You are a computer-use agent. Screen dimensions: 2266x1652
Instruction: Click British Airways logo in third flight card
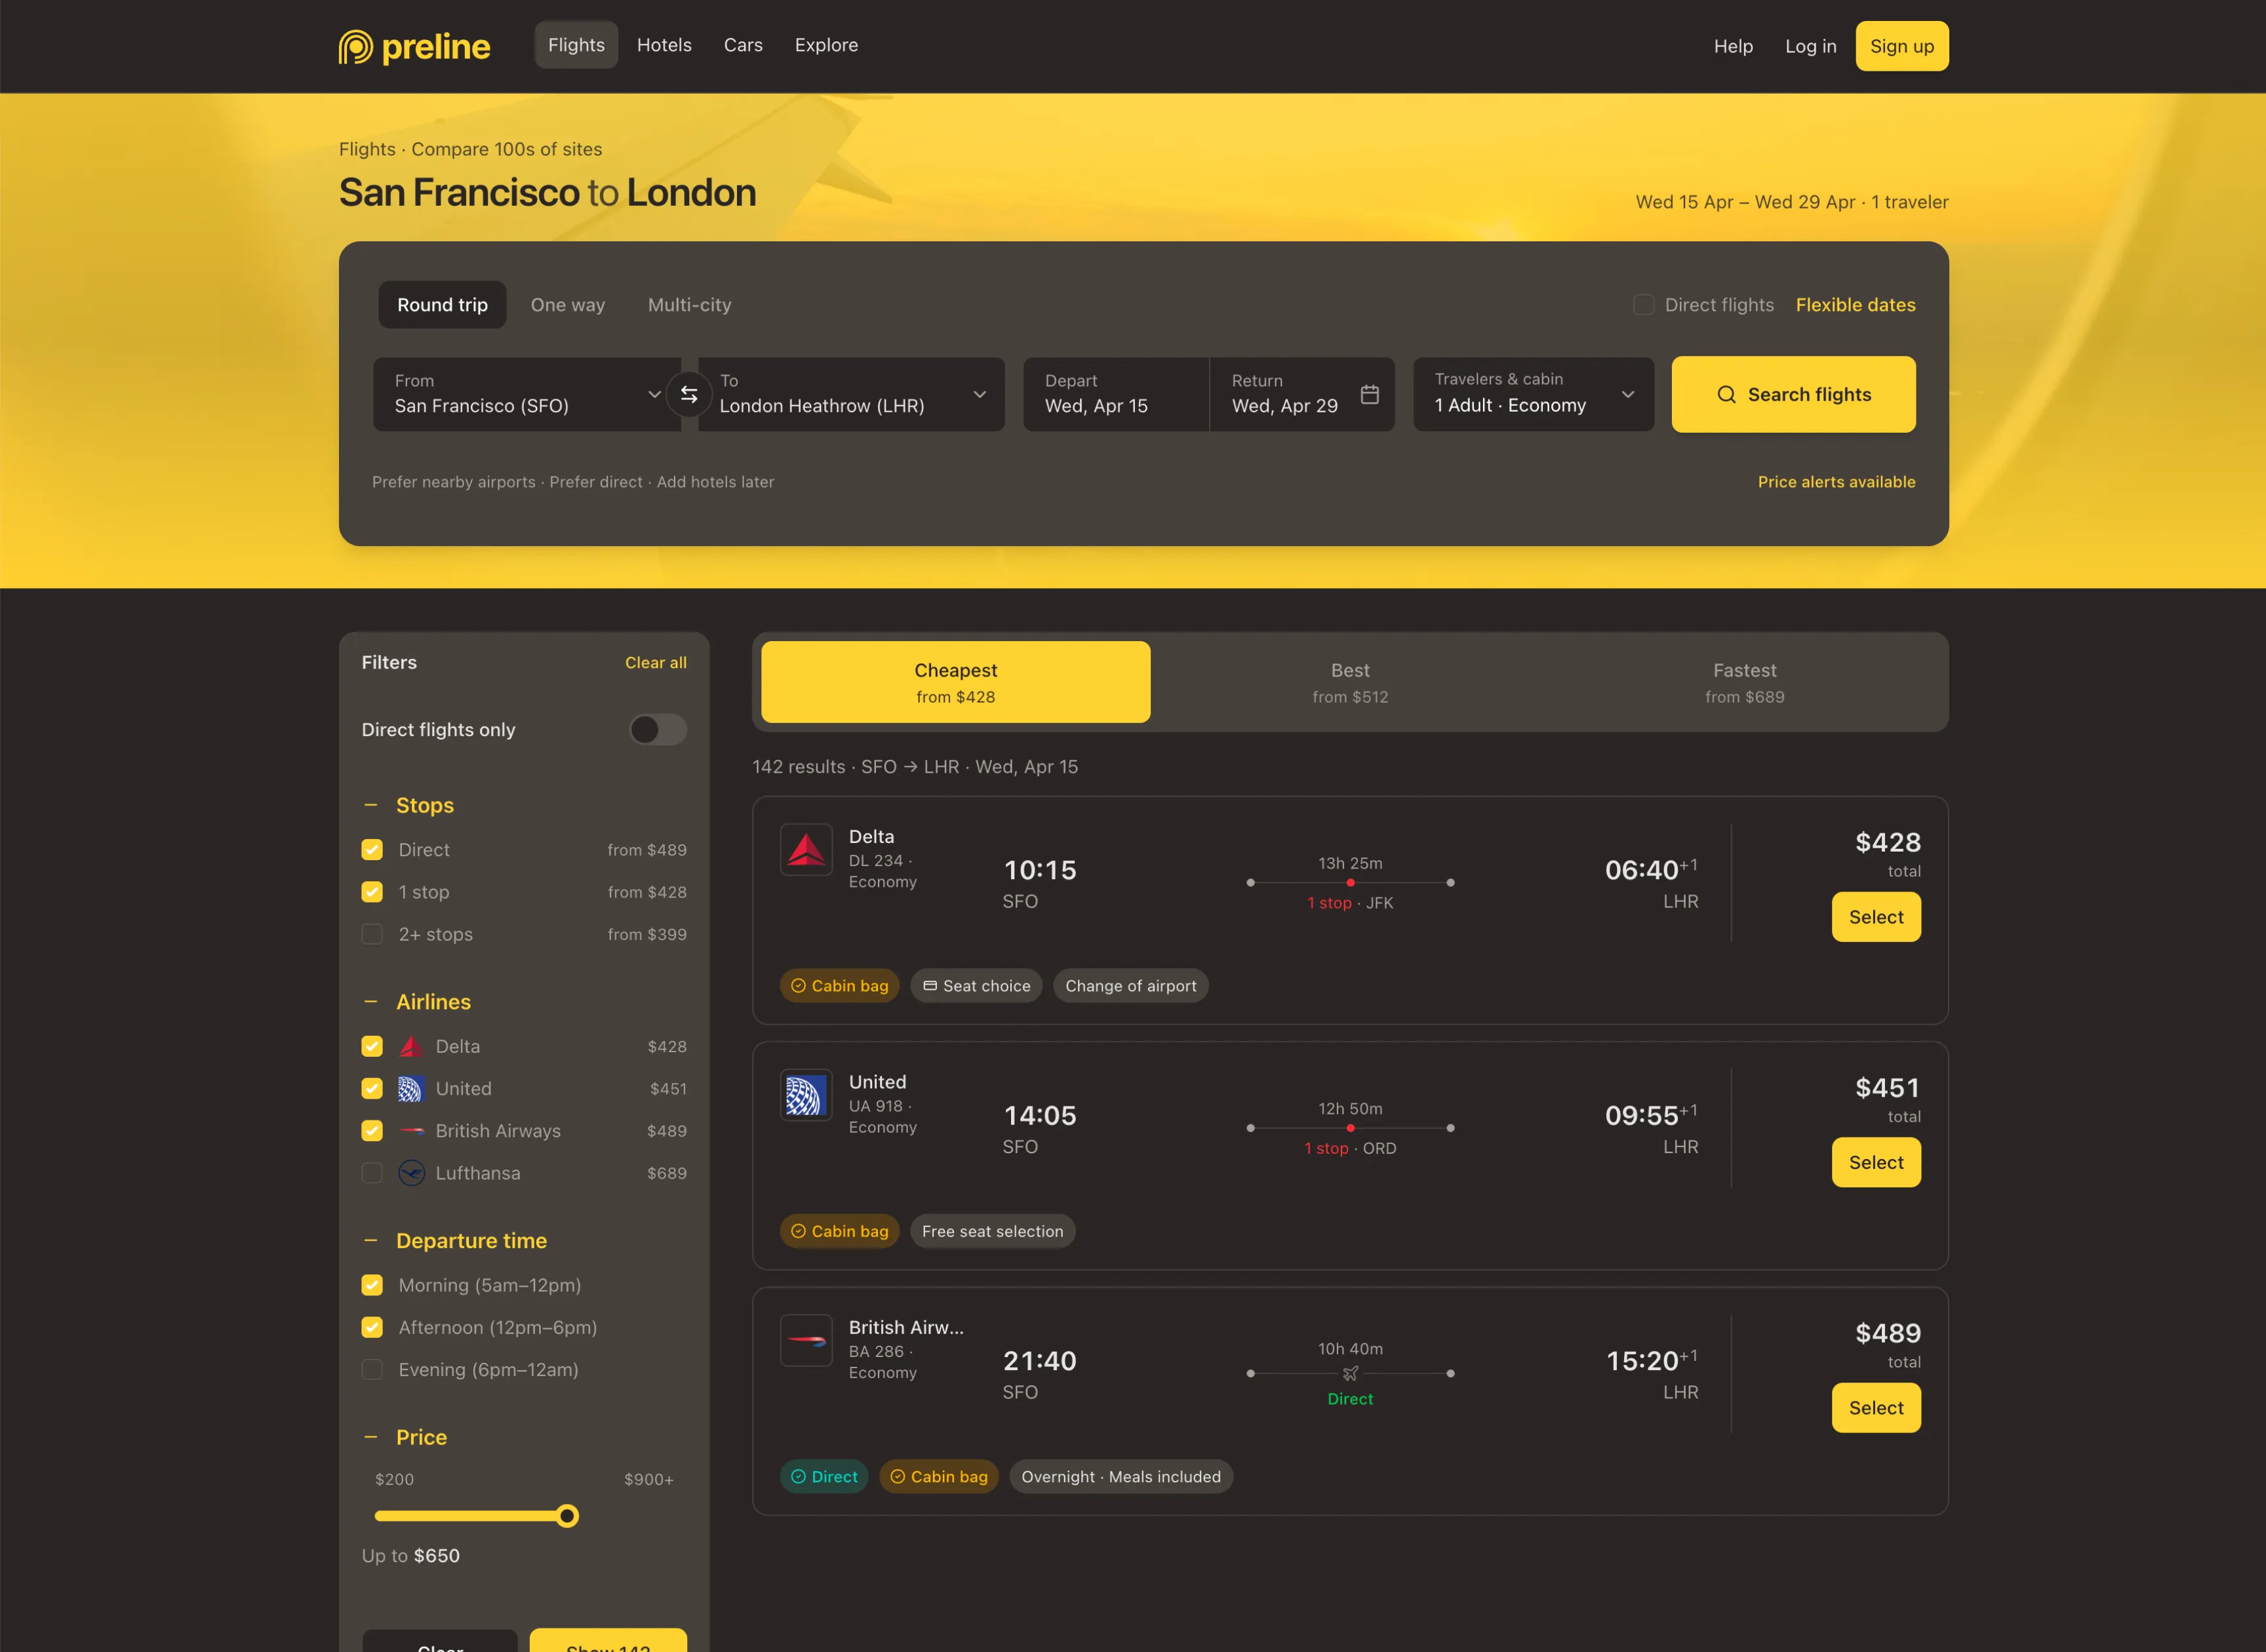click(806, 1340)
